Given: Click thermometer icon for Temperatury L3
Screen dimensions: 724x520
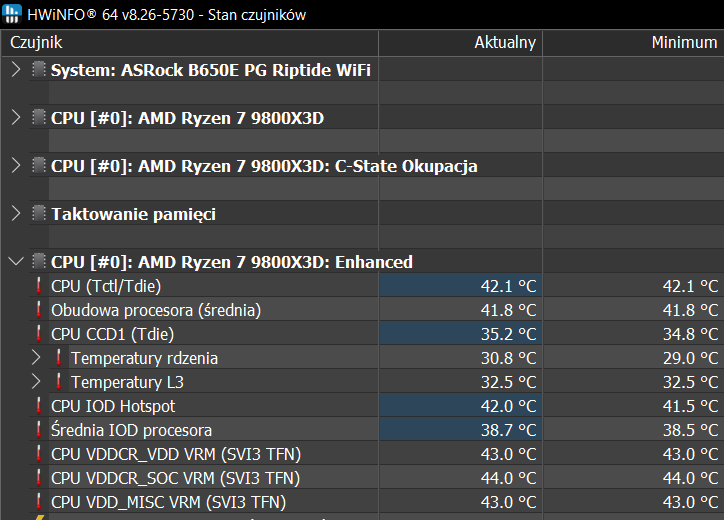Looking at the screenshot, I should 59,381.
